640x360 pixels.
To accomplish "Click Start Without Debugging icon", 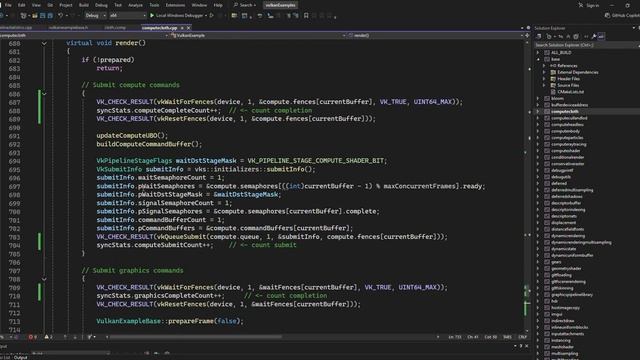I will point(212,16).
